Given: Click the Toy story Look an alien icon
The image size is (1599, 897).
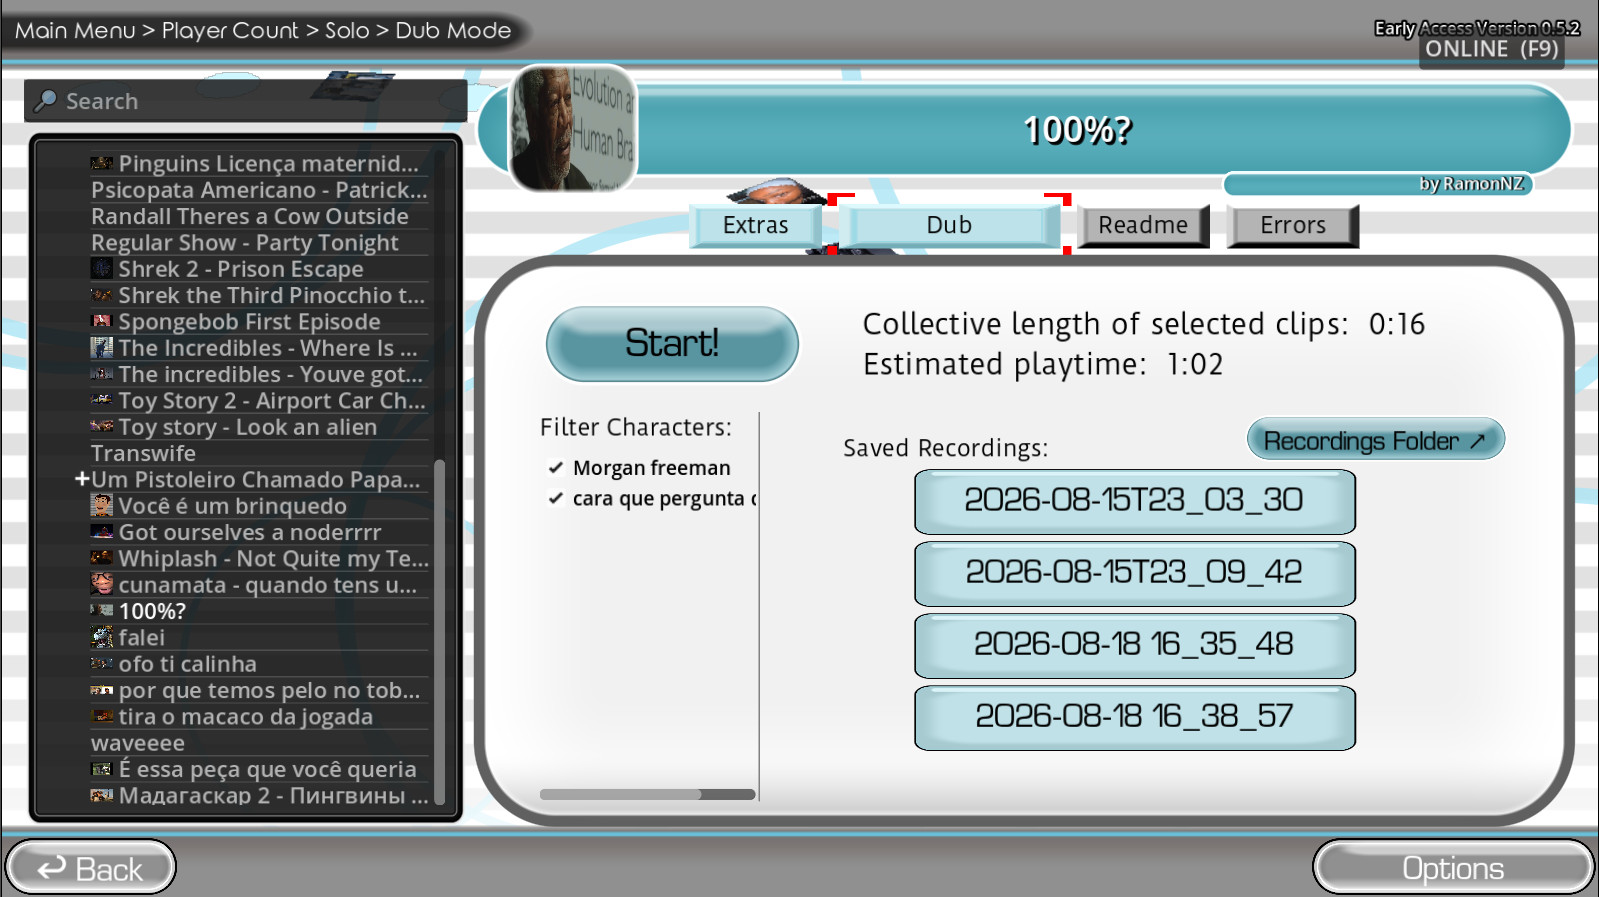Looking at the screenshot, I should tap(101, 427).
